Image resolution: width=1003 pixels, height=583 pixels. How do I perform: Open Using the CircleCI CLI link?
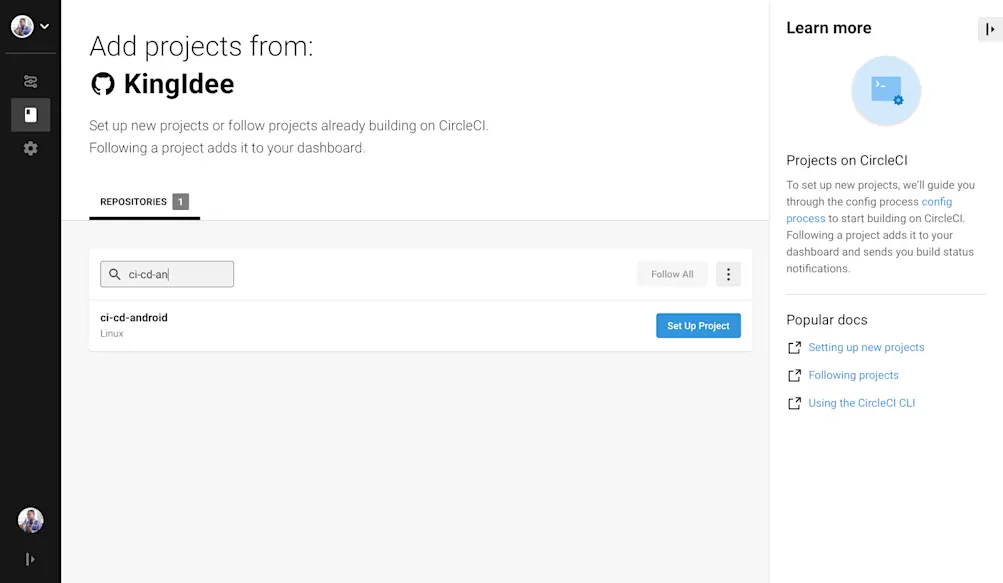862,403
